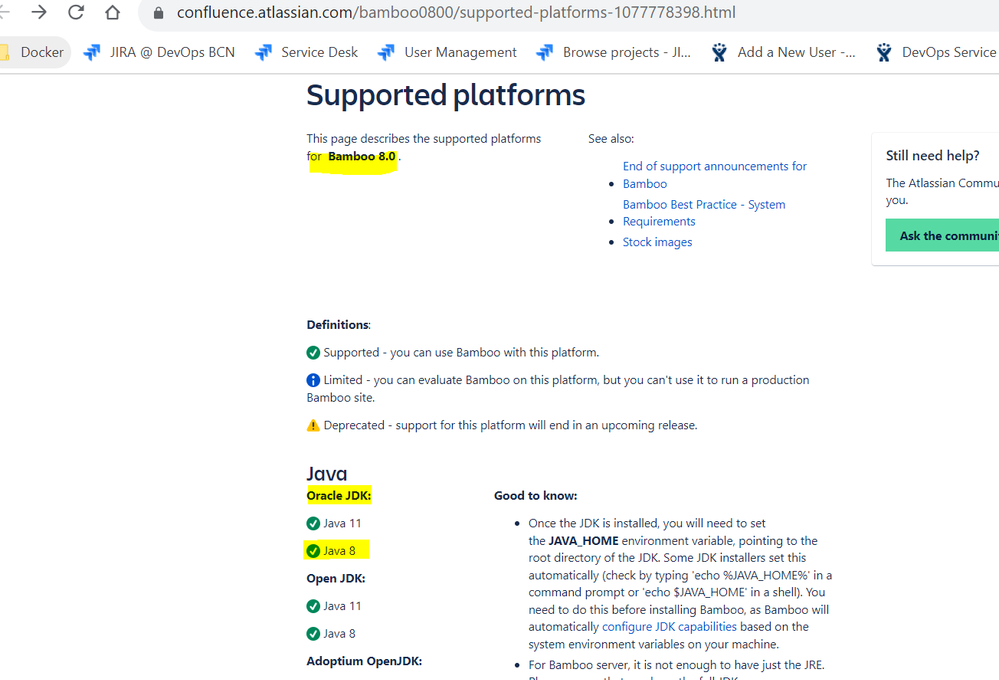Screen dimensions: 999x680
Task: Click the Good to know: heading
Action: point(535,495)
